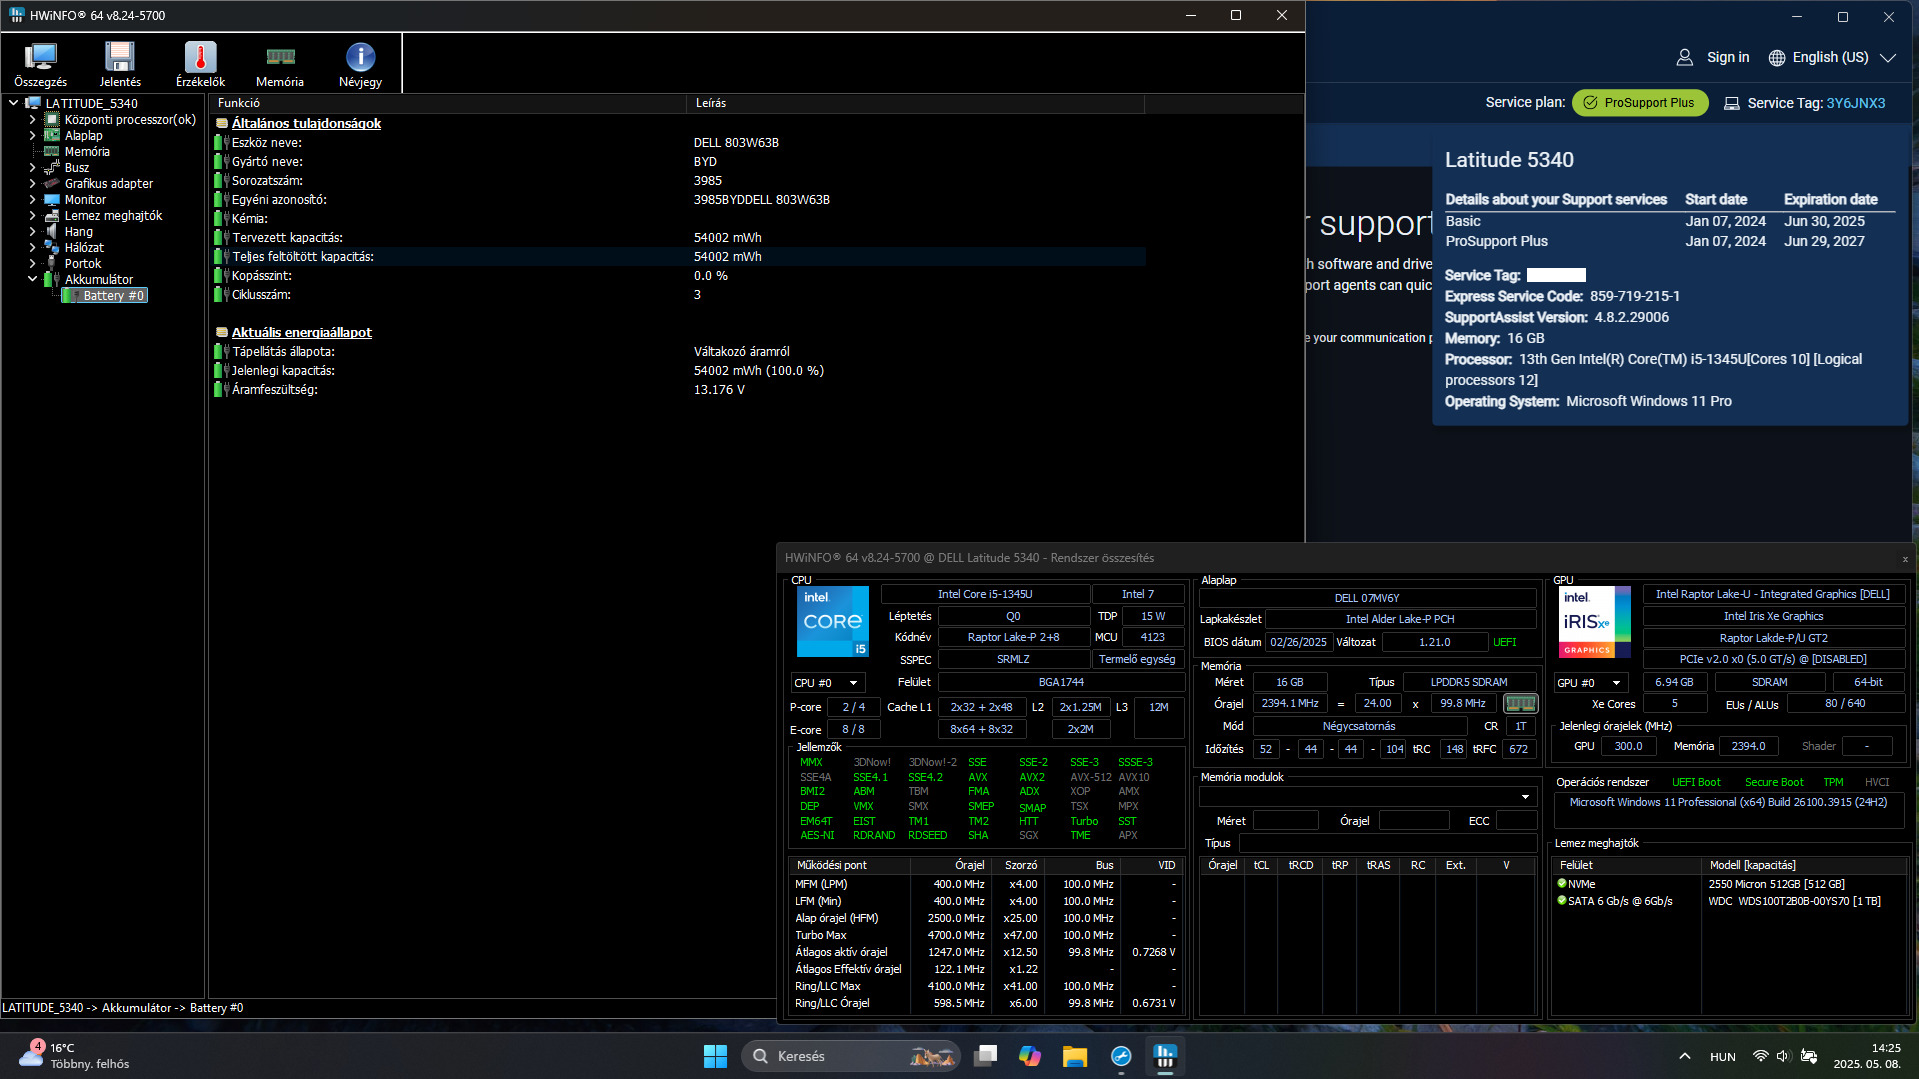Viewport: 1919px width, 1079px height.
Task: Select the Hang tree item
Action: [x=79, y=231]
